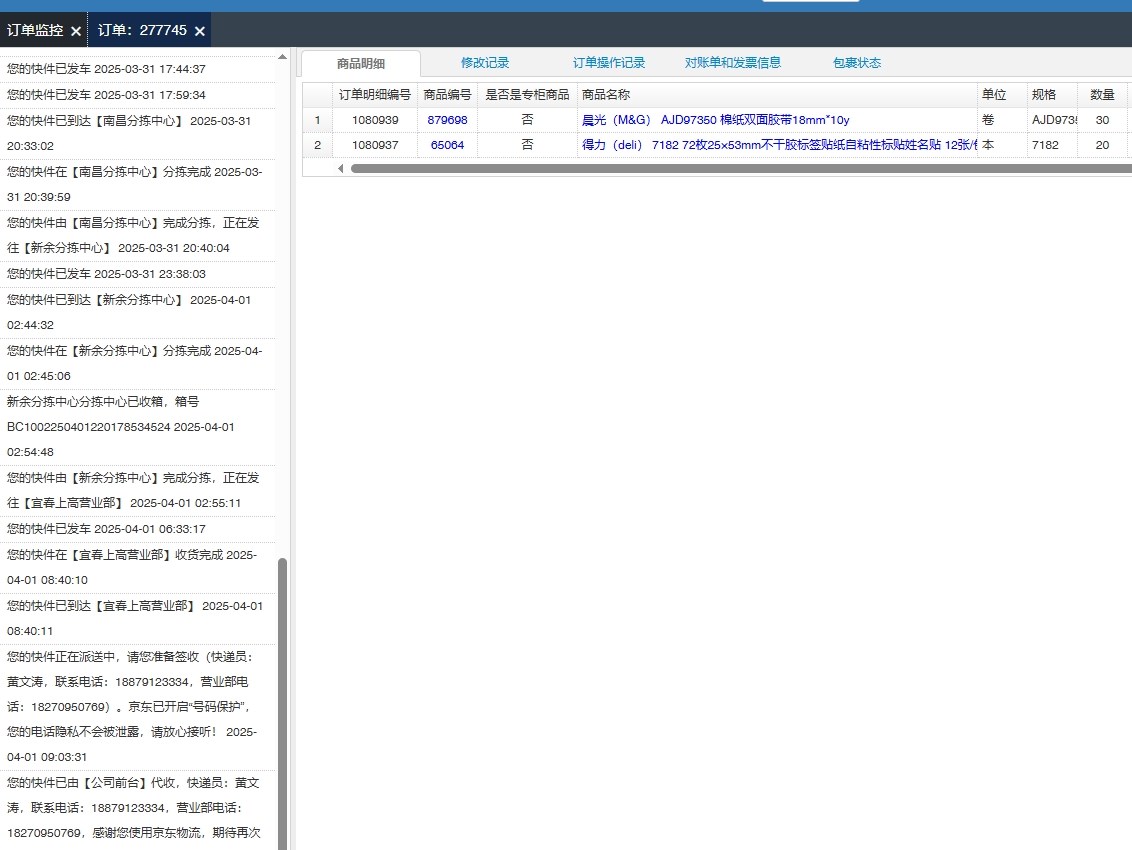
Task: Click the horizontal scrollbar under the product table
Action: point(741,168)
